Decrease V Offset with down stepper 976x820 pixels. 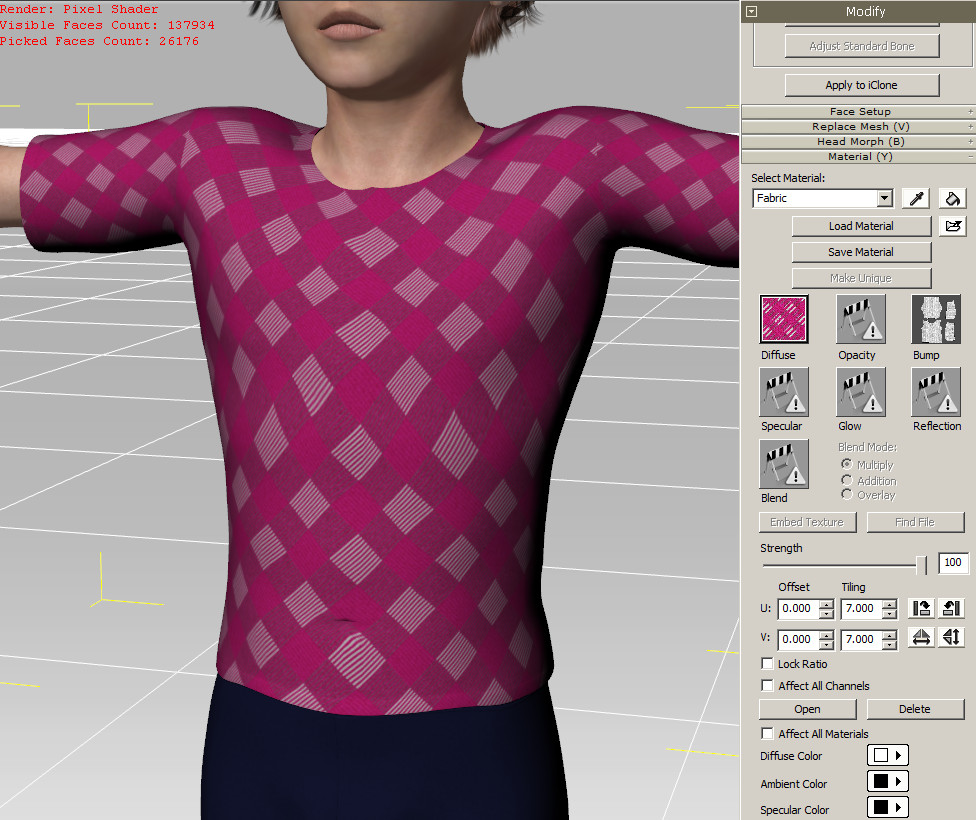pyautogui.click(x=826, y=645)
